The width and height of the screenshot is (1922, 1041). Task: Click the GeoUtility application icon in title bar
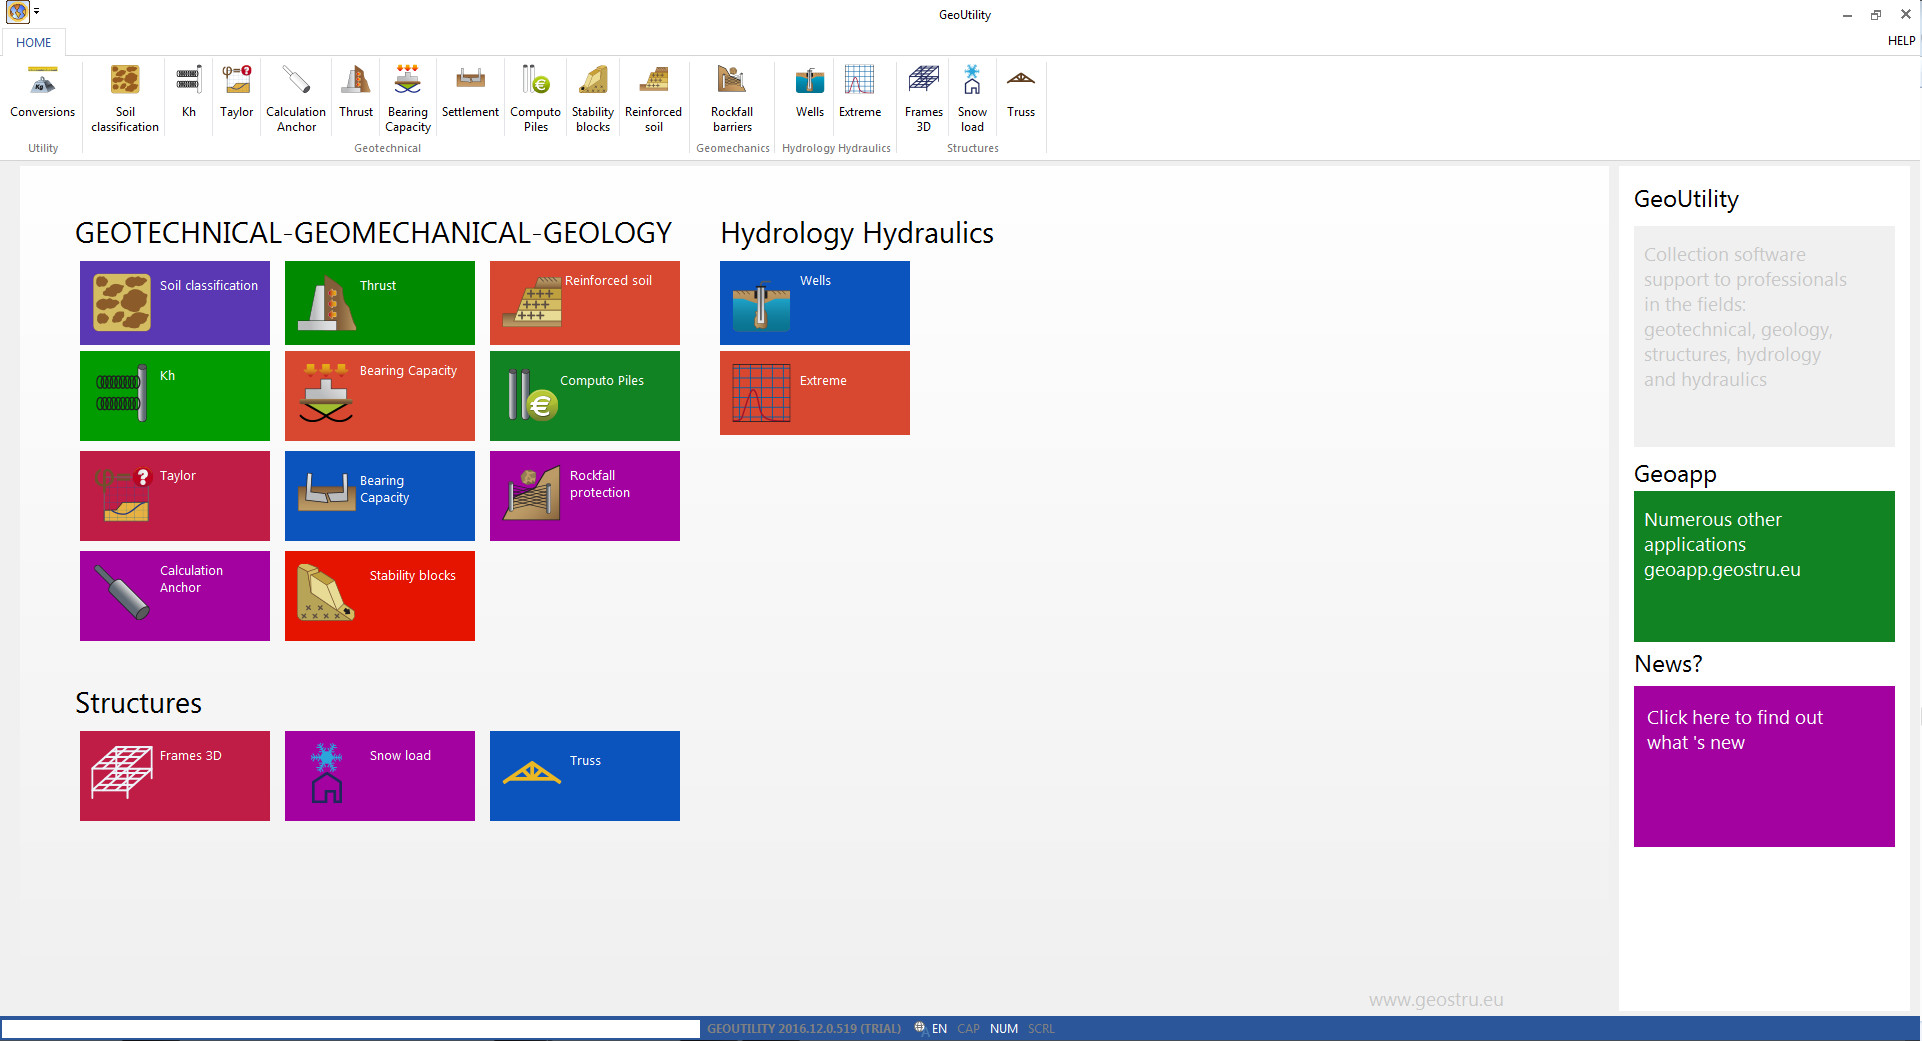pos(17,13)
